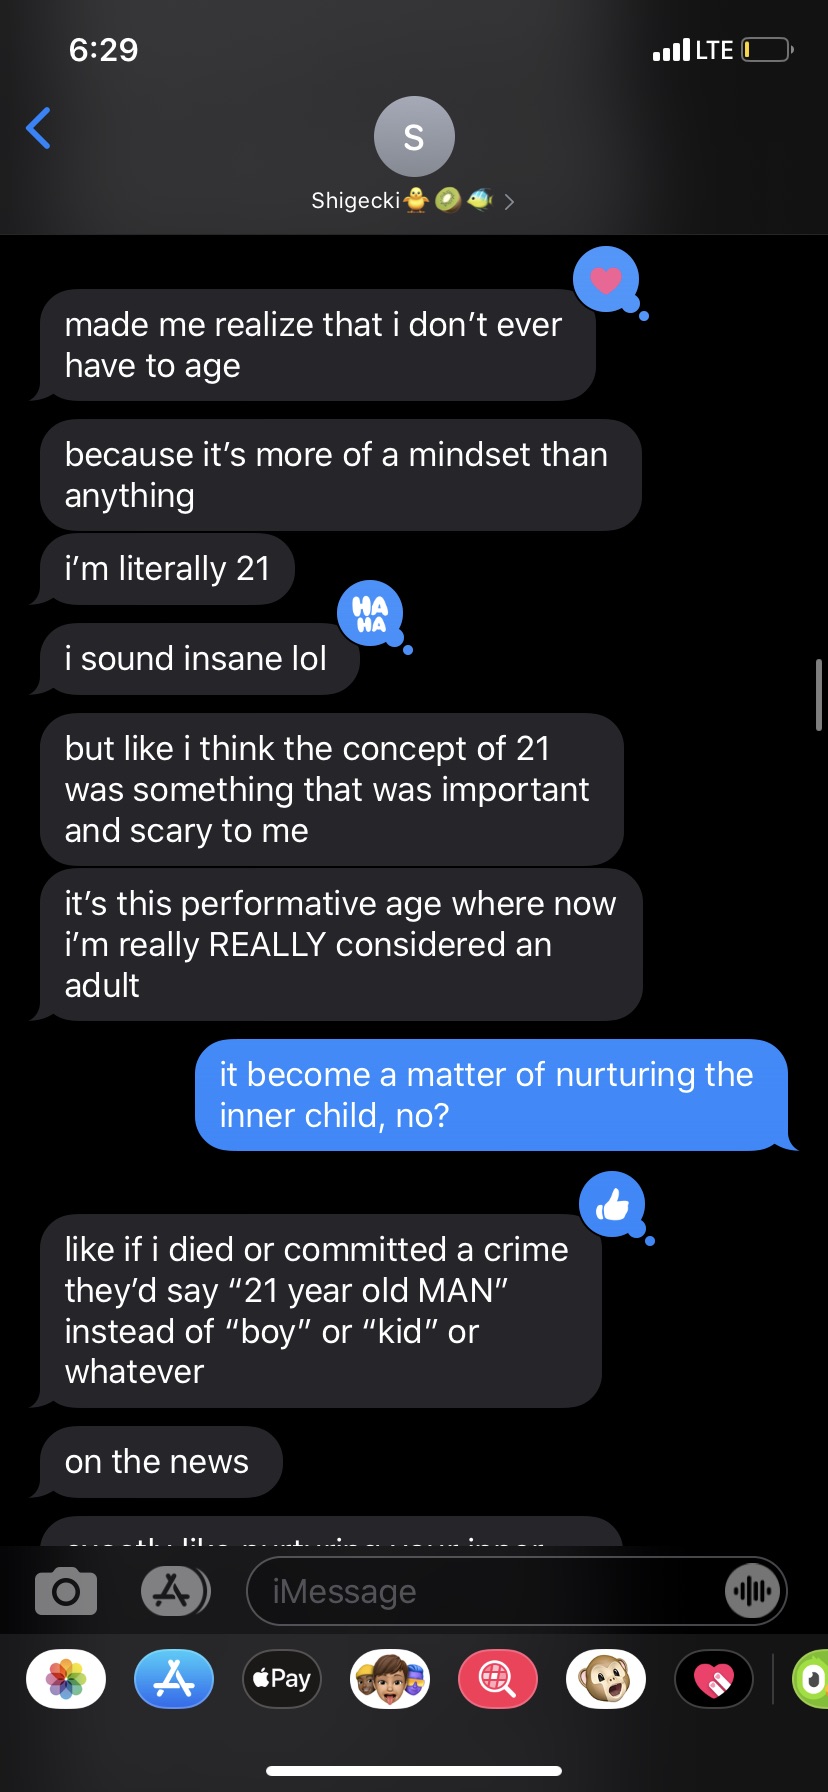The height and width of the screenshot is (1792, 828).
Task: Tap the S contact avatar
Action: coord(414,137)
